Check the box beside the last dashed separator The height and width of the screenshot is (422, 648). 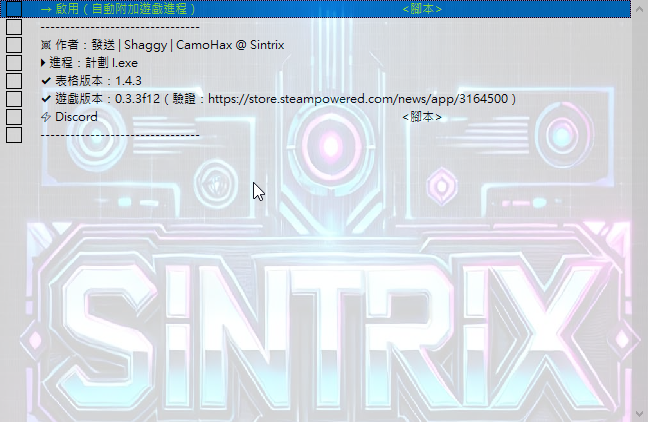(x=14, y=135)
